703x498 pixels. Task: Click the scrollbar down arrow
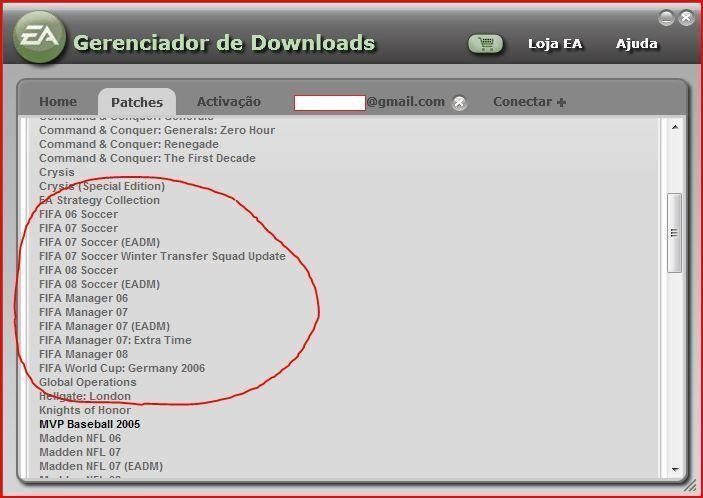click(675, 469)
